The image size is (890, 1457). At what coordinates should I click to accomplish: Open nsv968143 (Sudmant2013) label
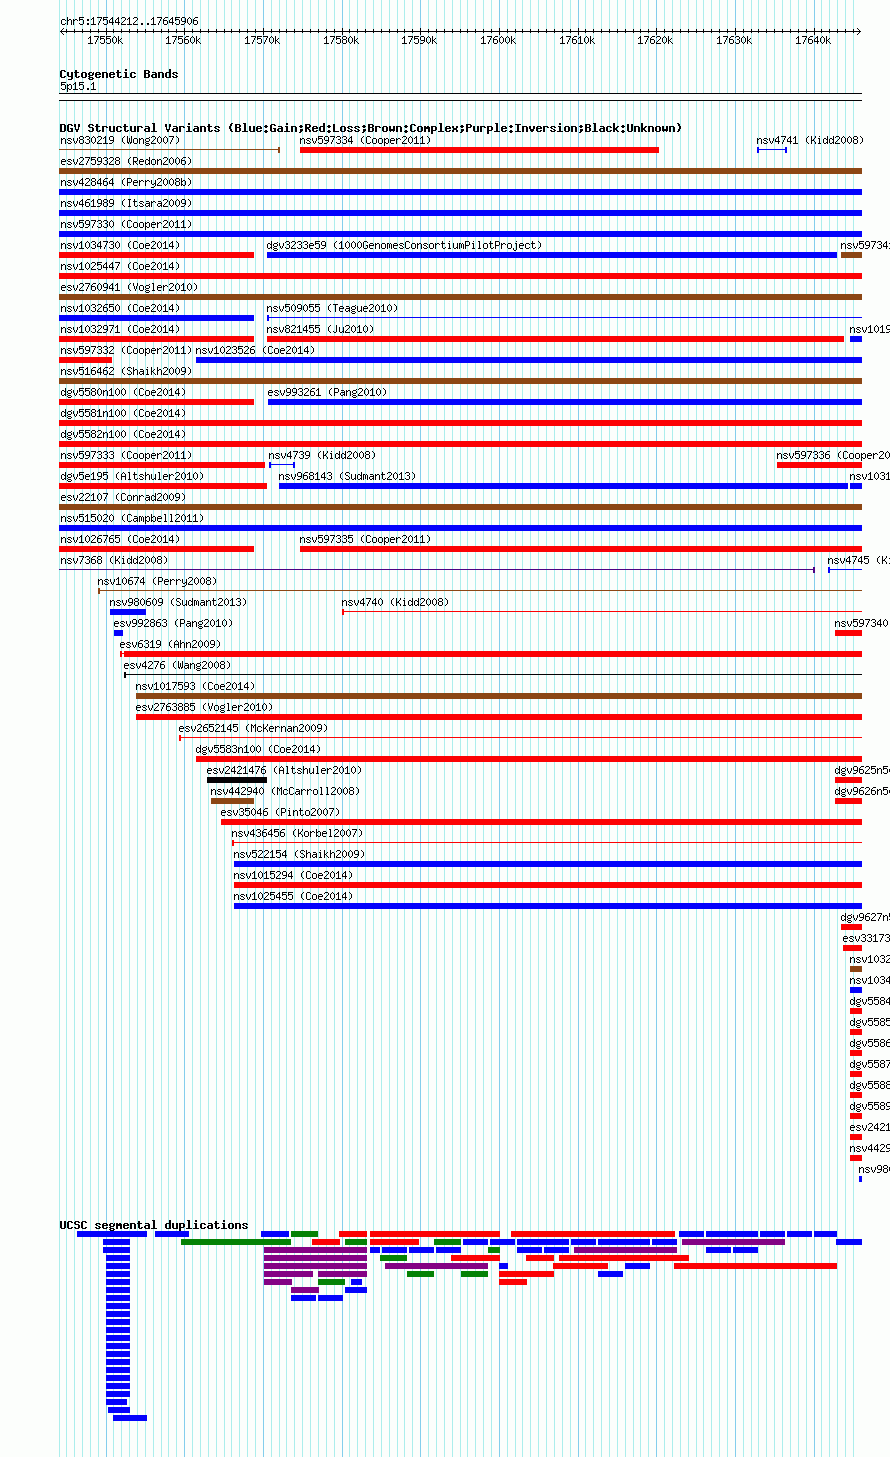coord(347,476)
